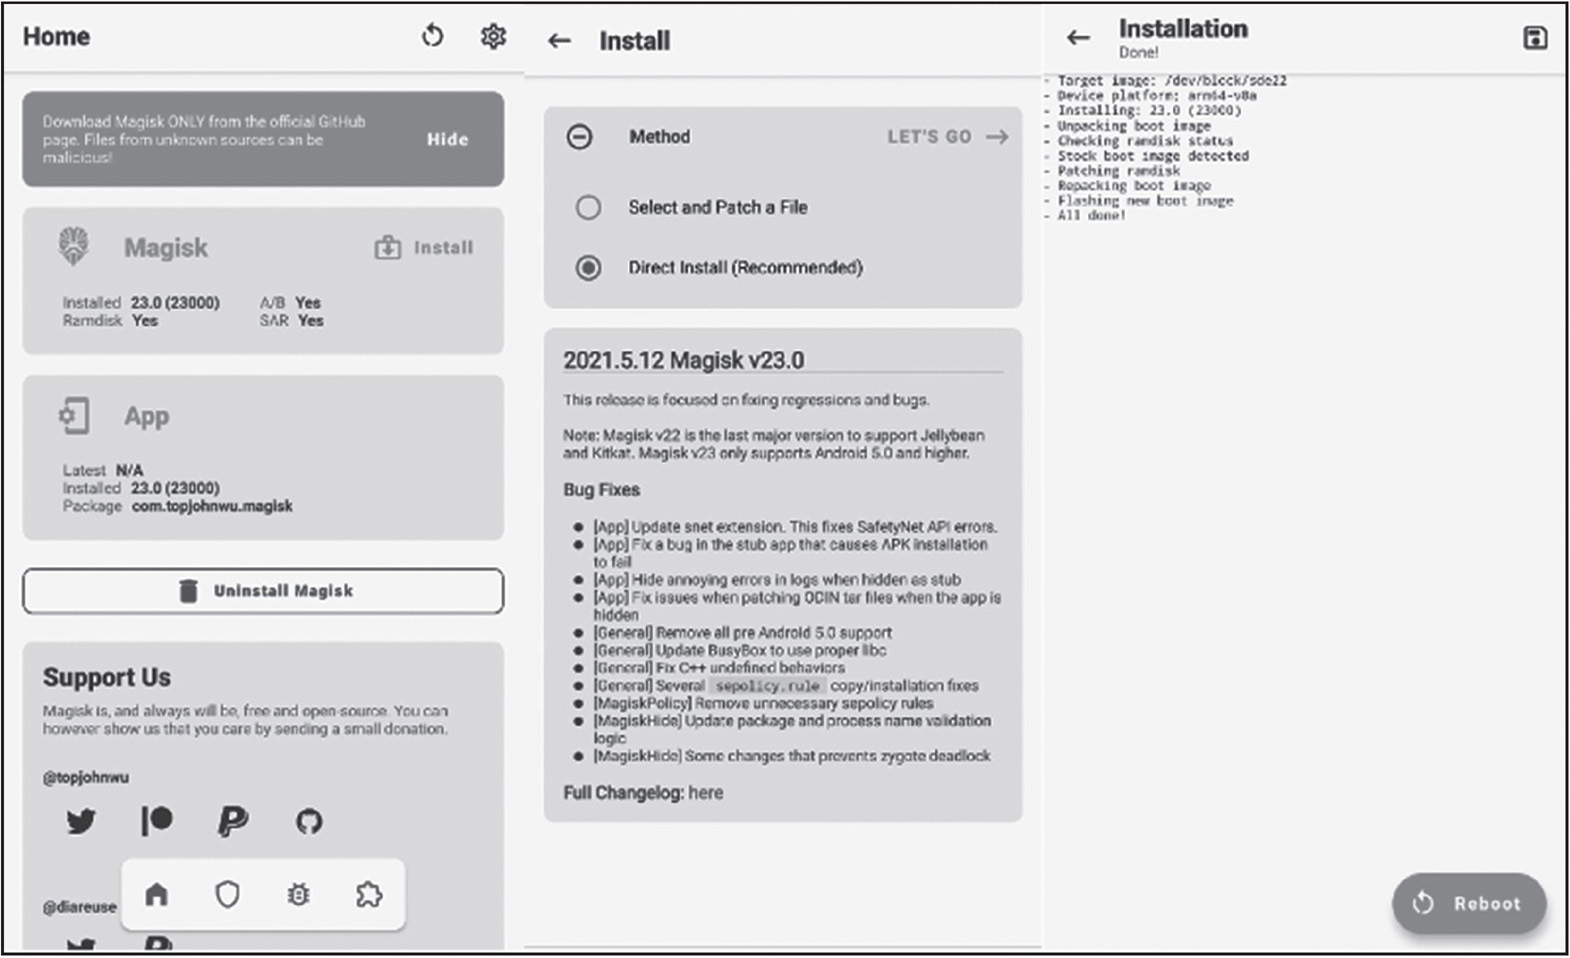Save the installation log via disk icon
Viewport: 1570px width, 958px height.
click(1534, 38)
